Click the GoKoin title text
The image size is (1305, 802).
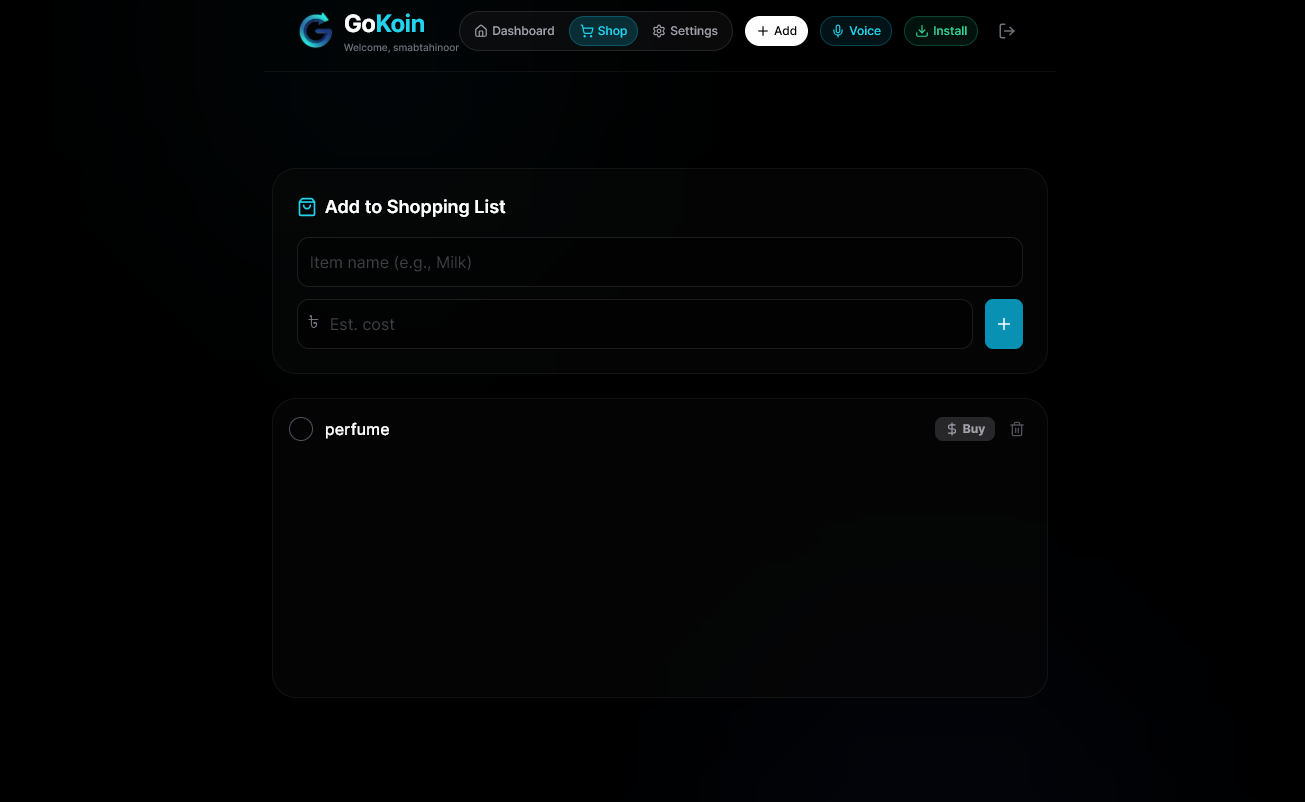click(x=384, y=23)
